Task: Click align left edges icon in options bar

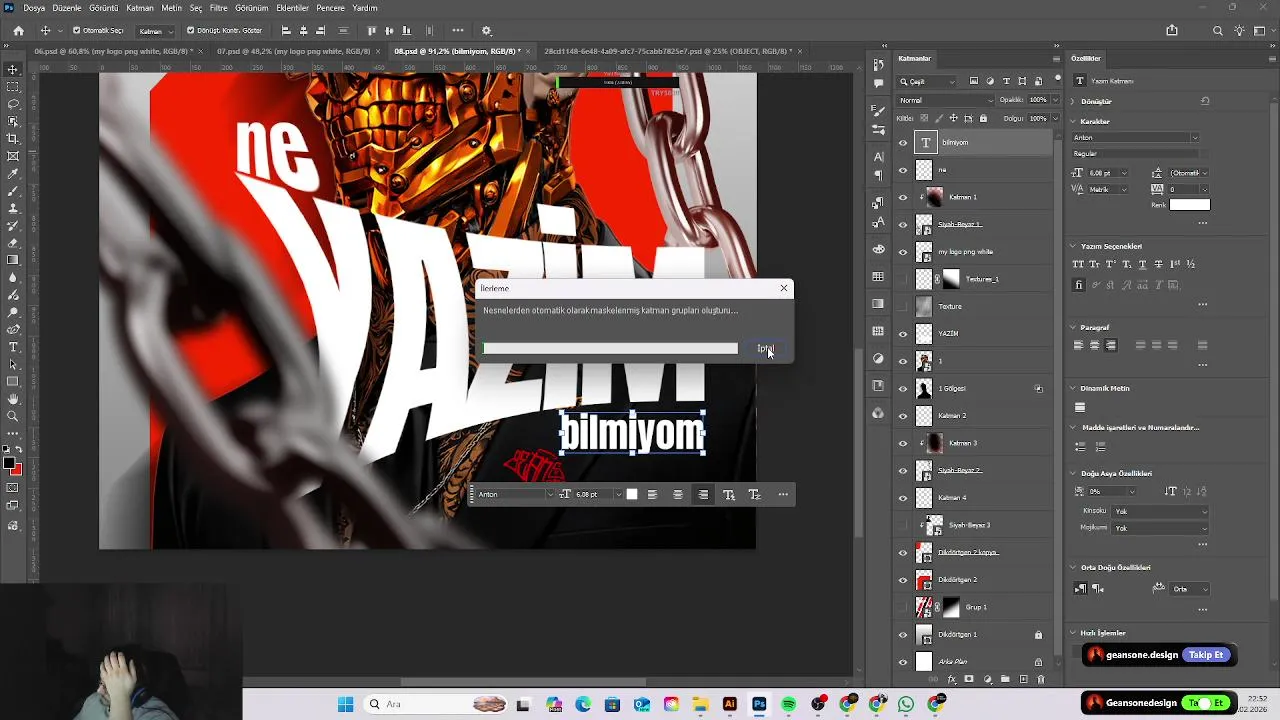Action: [286, 31]
